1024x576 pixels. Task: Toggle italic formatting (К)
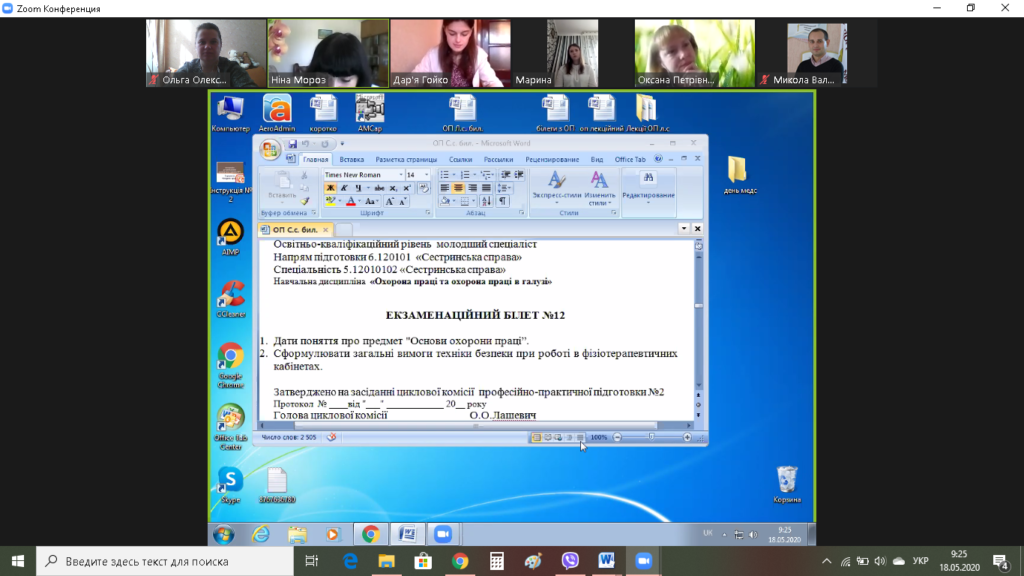tap(342, 188)
